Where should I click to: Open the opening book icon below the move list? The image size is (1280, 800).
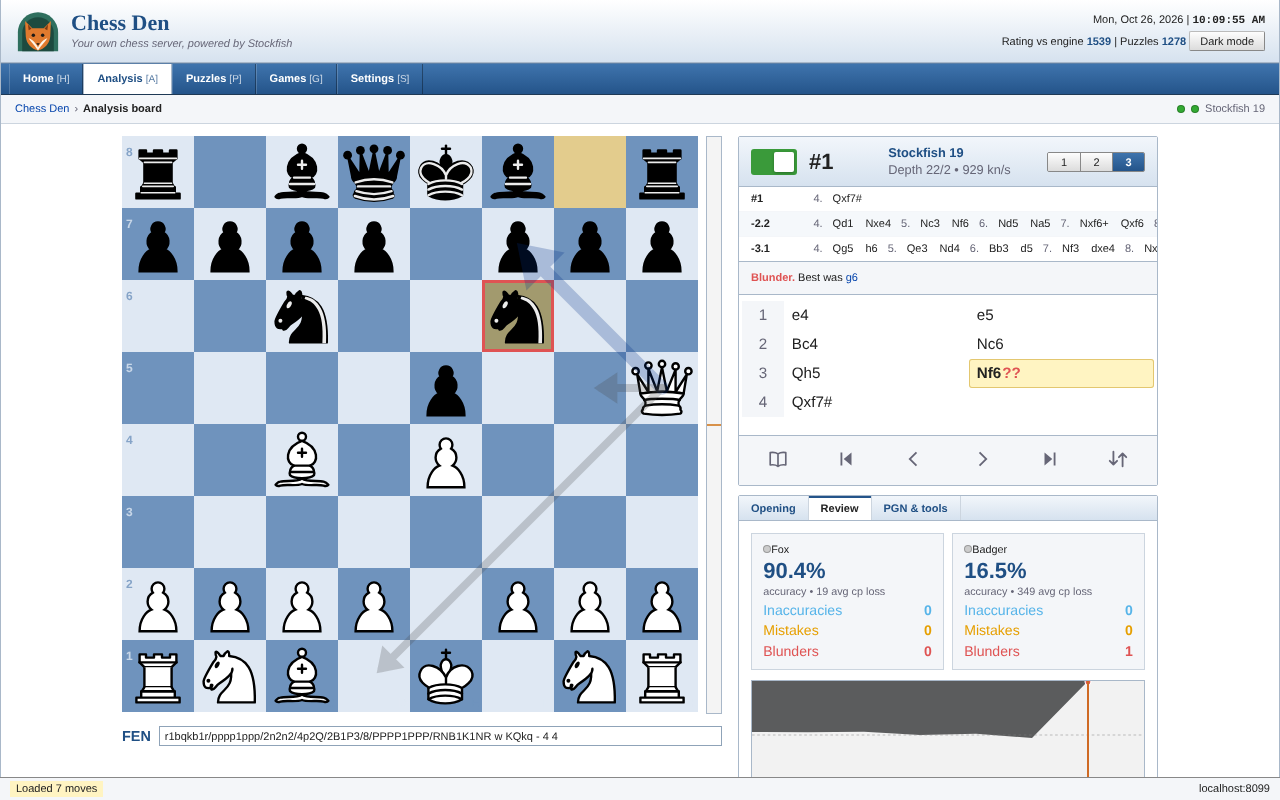778,459
